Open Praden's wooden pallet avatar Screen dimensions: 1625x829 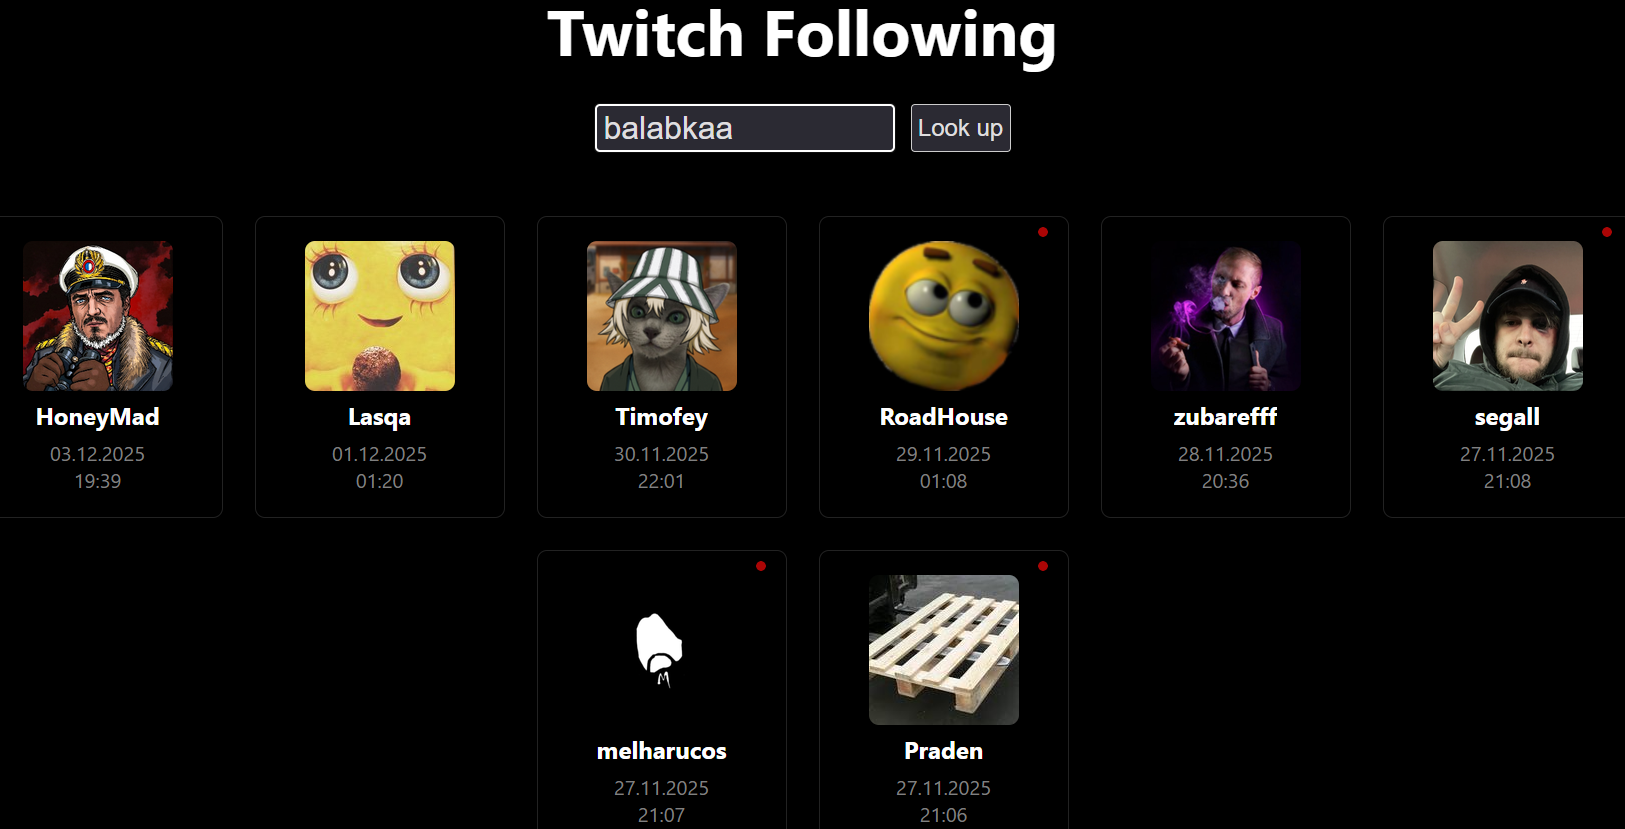(944, 650)
